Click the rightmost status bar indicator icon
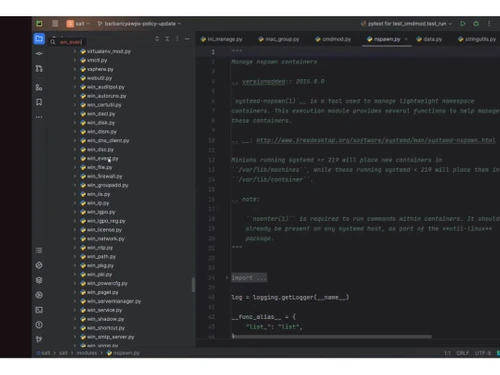500x375 pixels. [498, 353]
